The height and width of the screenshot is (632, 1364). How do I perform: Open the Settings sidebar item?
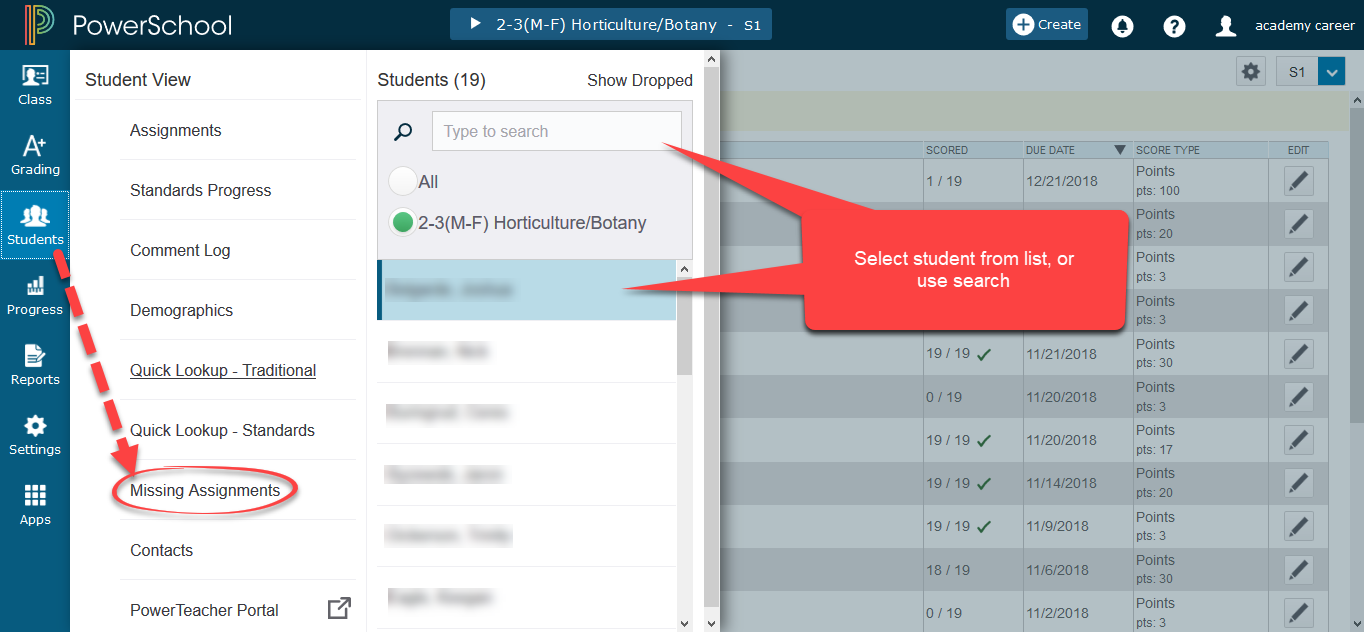tap(35, 435)
